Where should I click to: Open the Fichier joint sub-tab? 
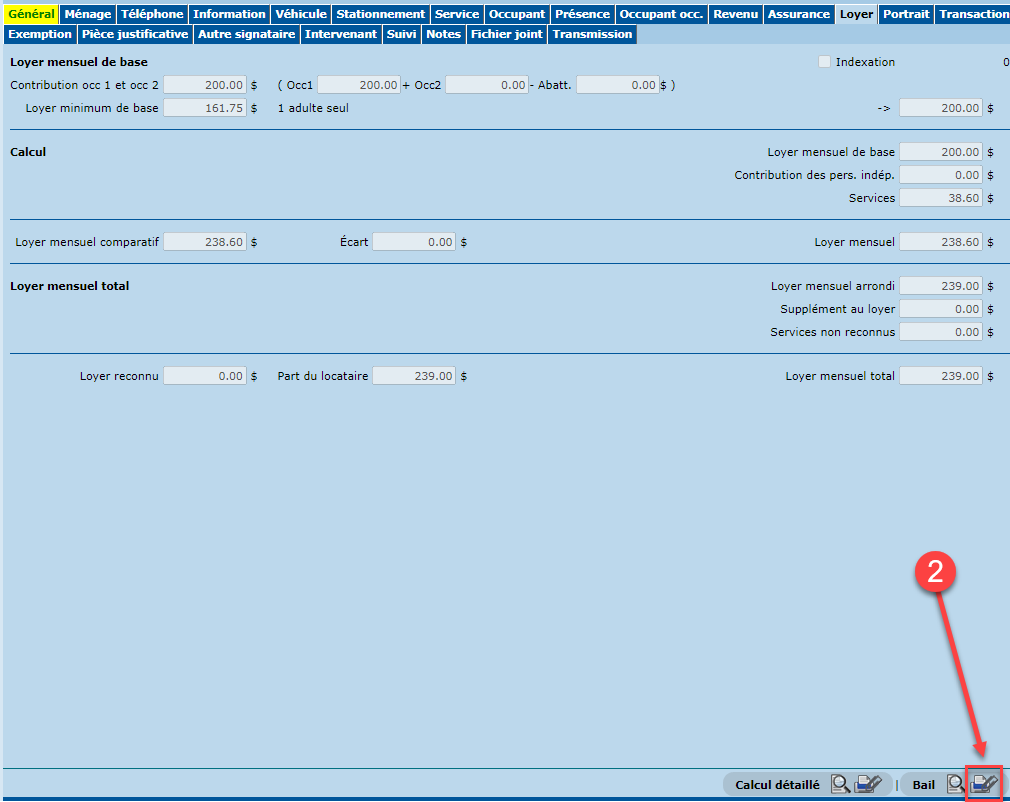pos(507,34)
